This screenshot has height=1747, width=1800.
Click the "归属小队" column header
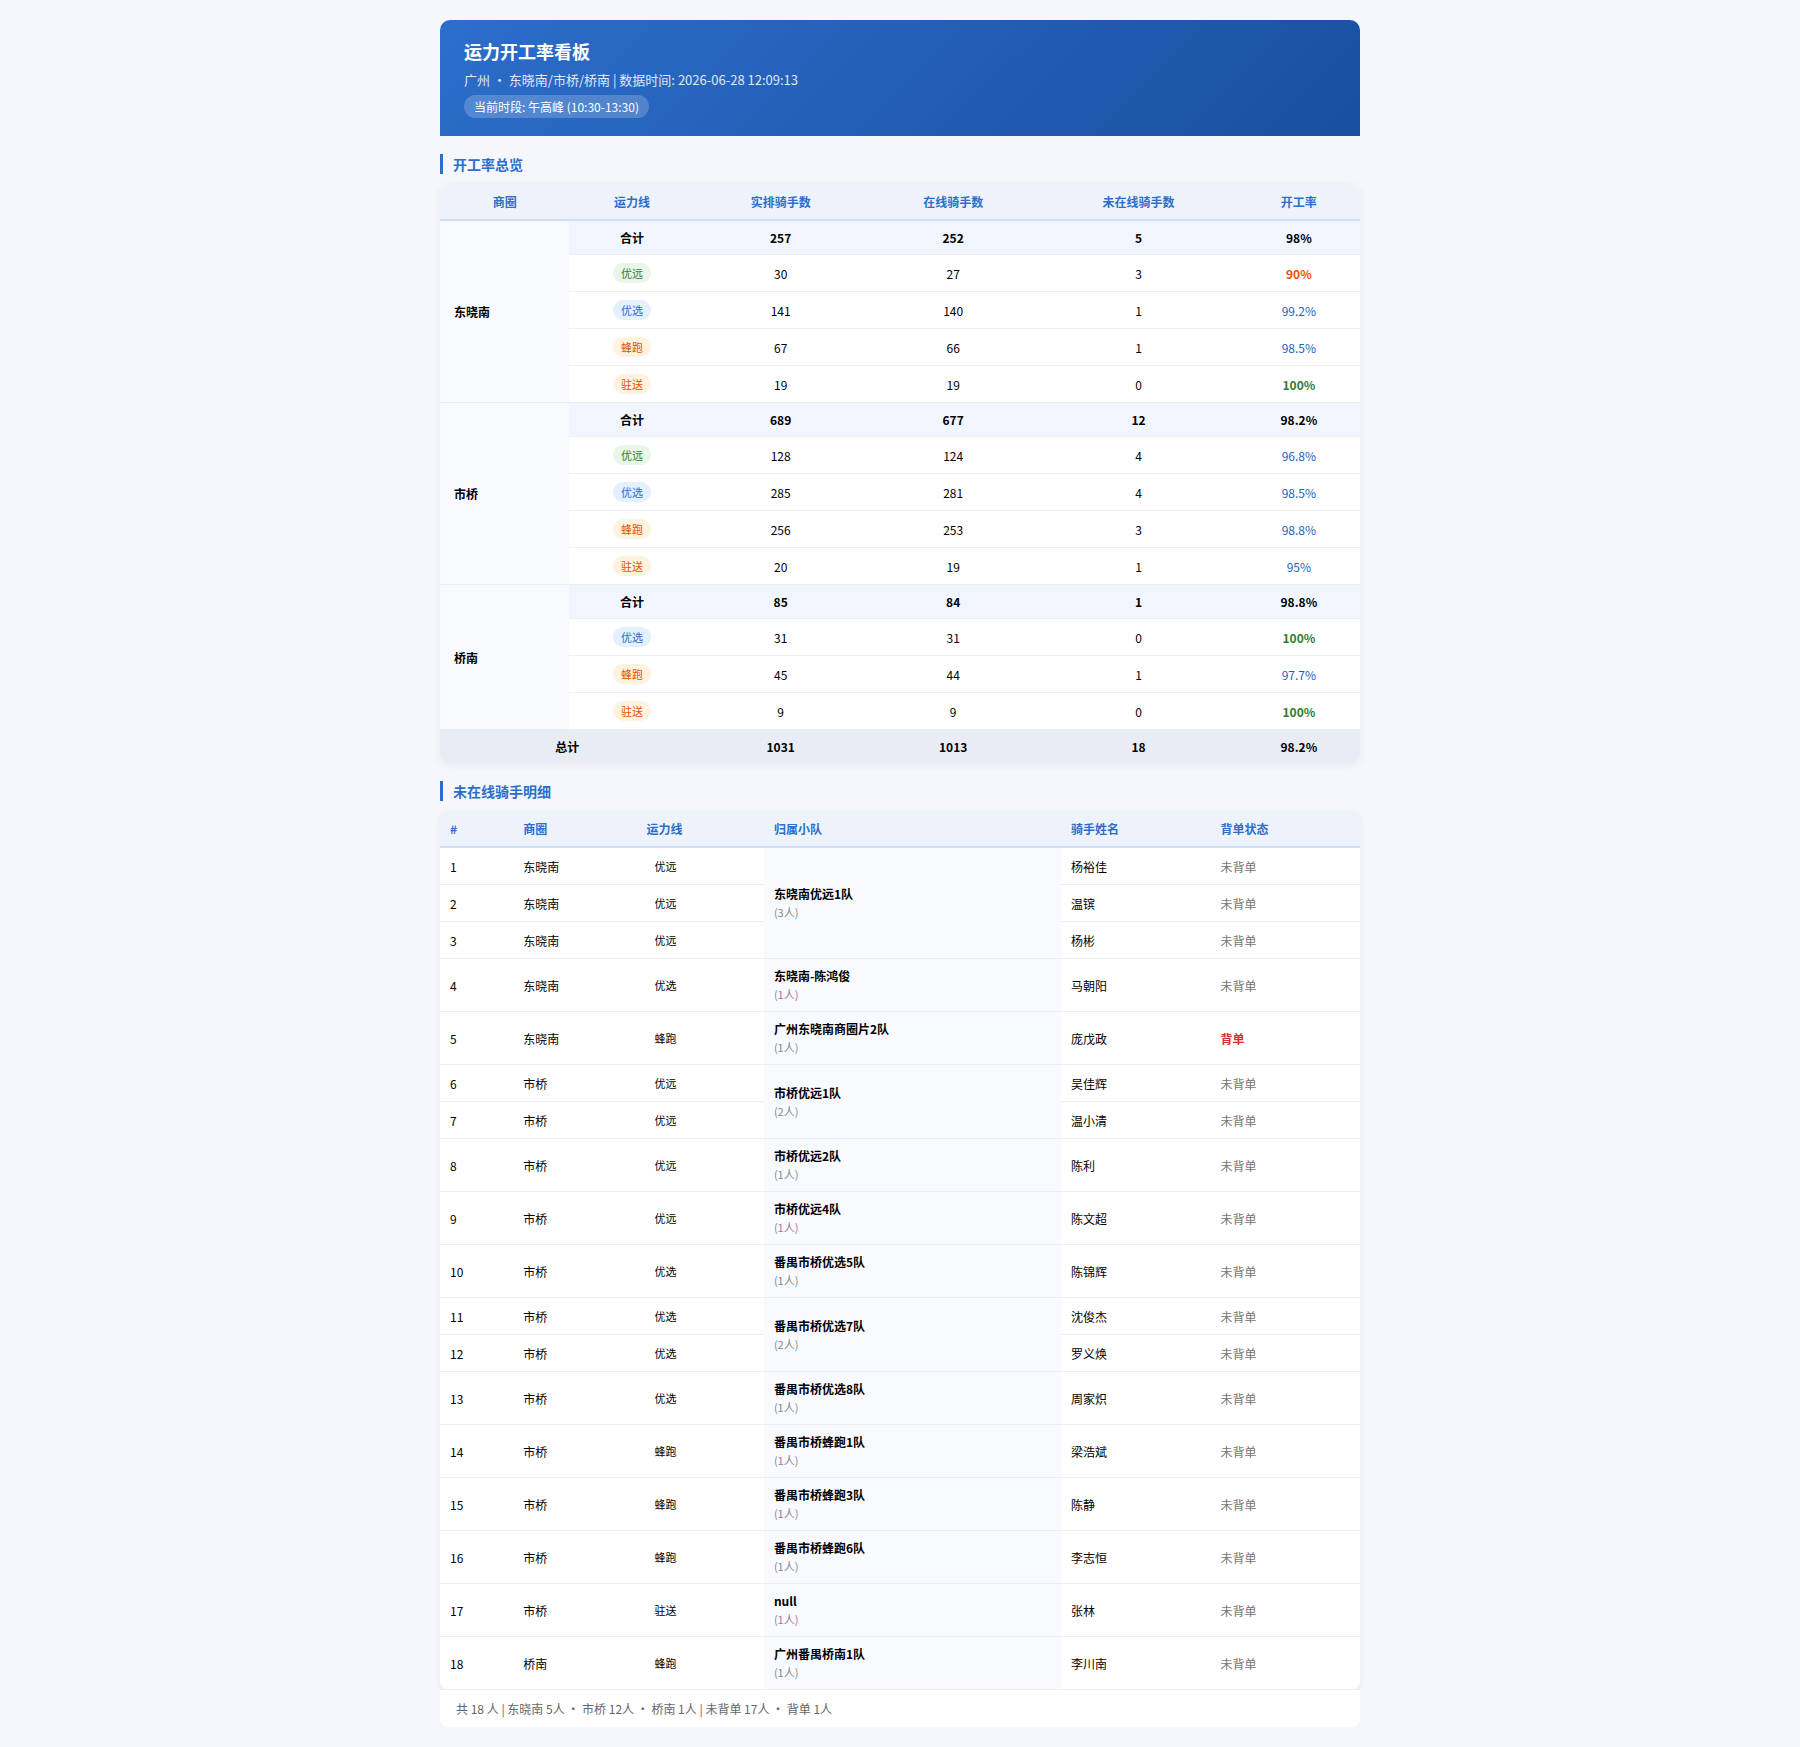coord(798,829)
